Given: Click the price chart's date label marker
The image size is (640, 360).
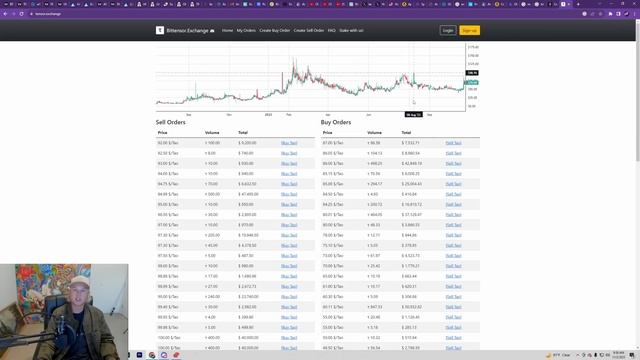Looking at the screenshot, I should (413, 115).
